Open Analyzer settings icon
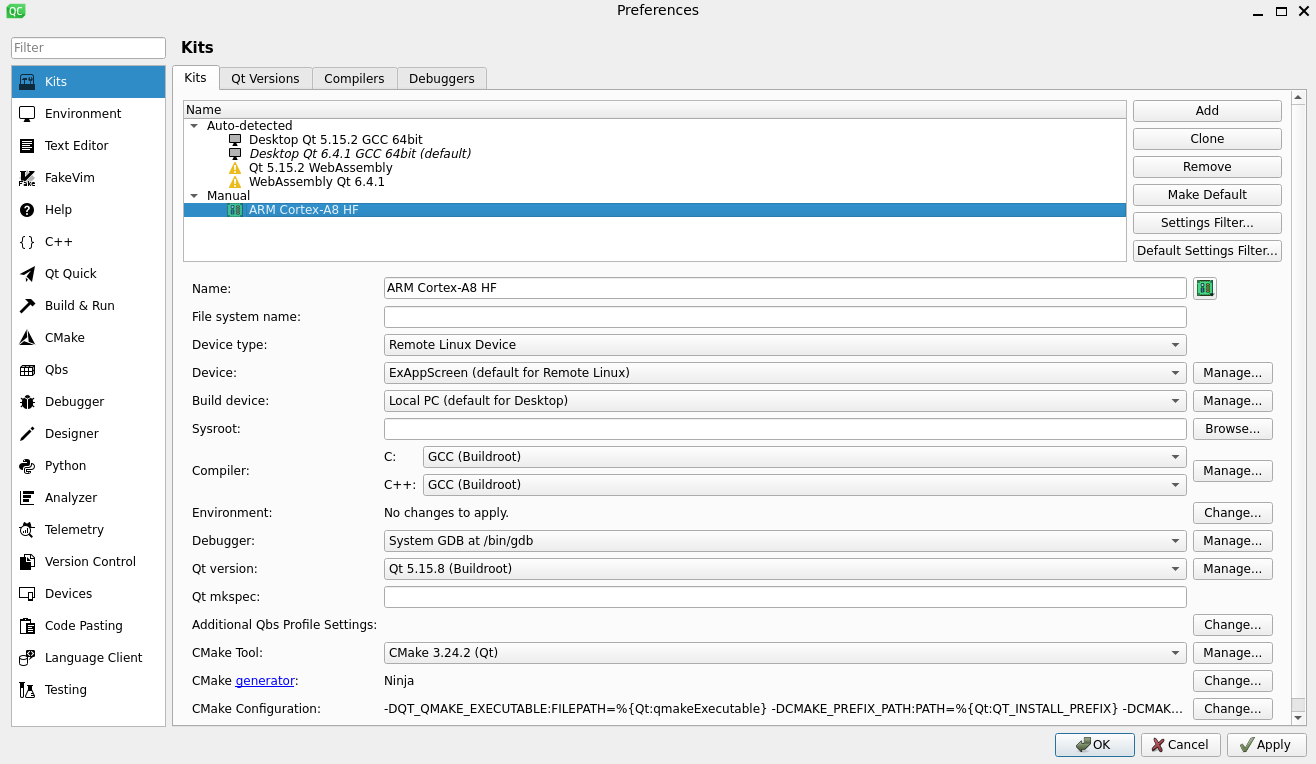 point(27,498)
